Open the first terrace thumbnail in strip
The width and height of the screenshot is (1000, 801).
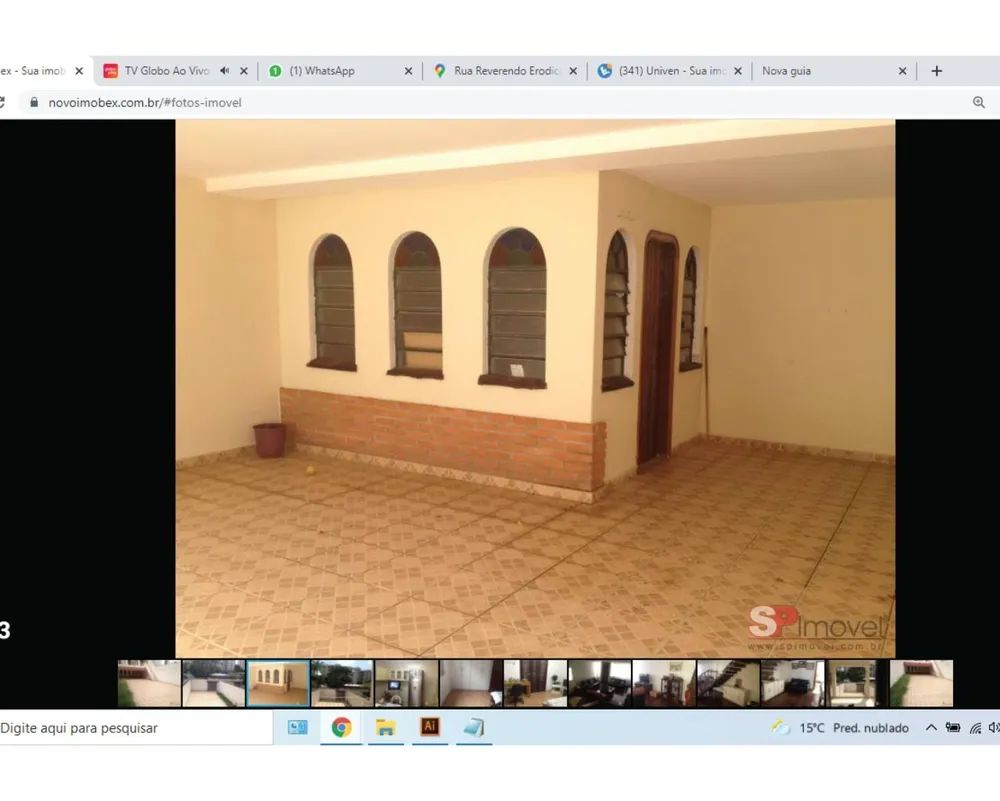tap(149, 684)
